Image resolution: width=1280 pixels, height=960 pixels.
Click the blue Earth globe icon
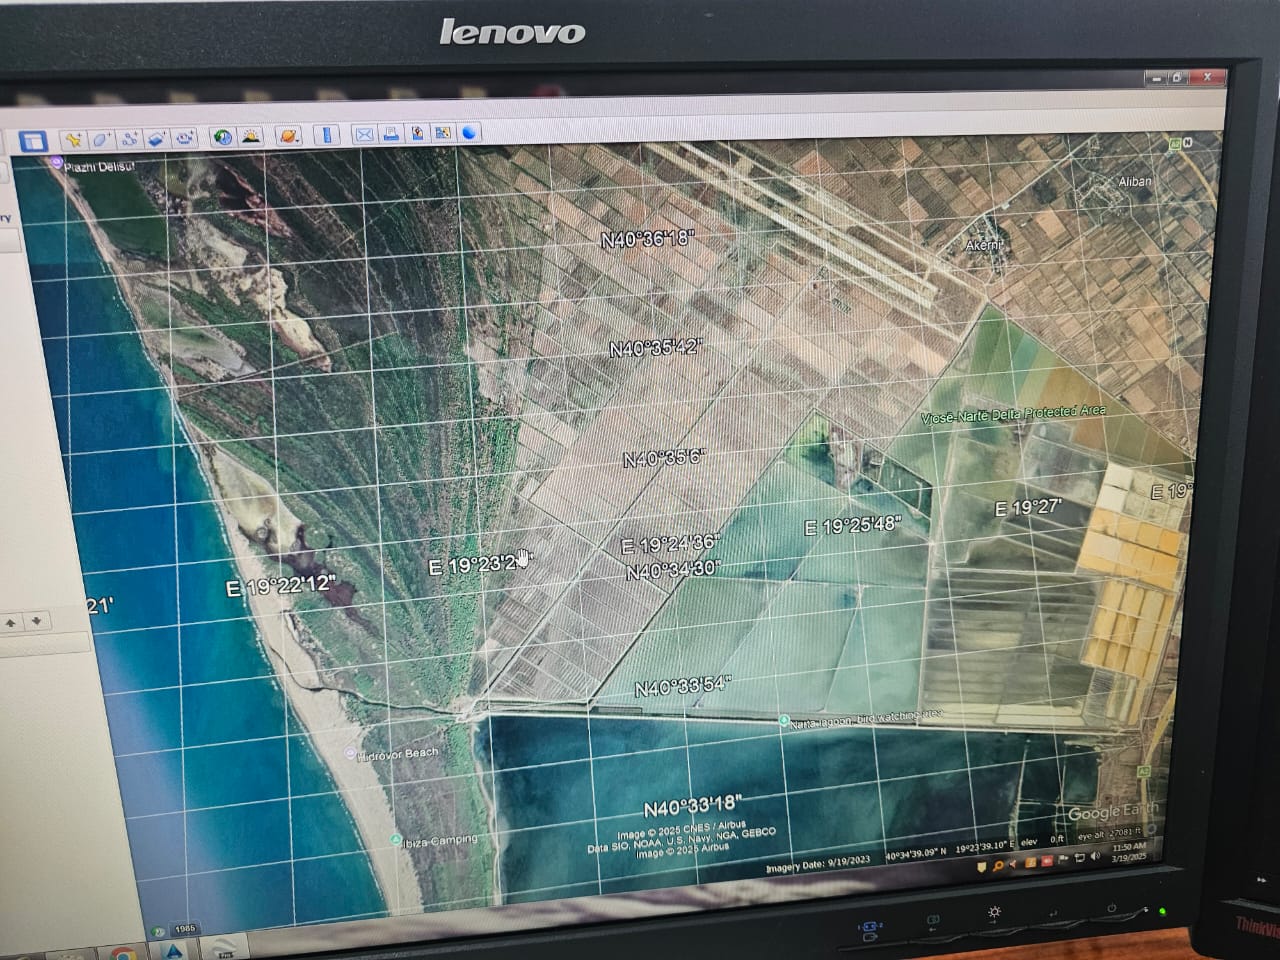coord(469,132)
